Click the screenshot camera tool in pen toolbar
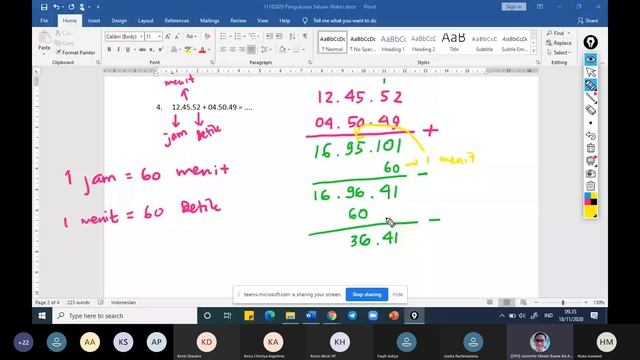Screen dimensions: 640x360 pyautogui.click(x=591, y=173)
